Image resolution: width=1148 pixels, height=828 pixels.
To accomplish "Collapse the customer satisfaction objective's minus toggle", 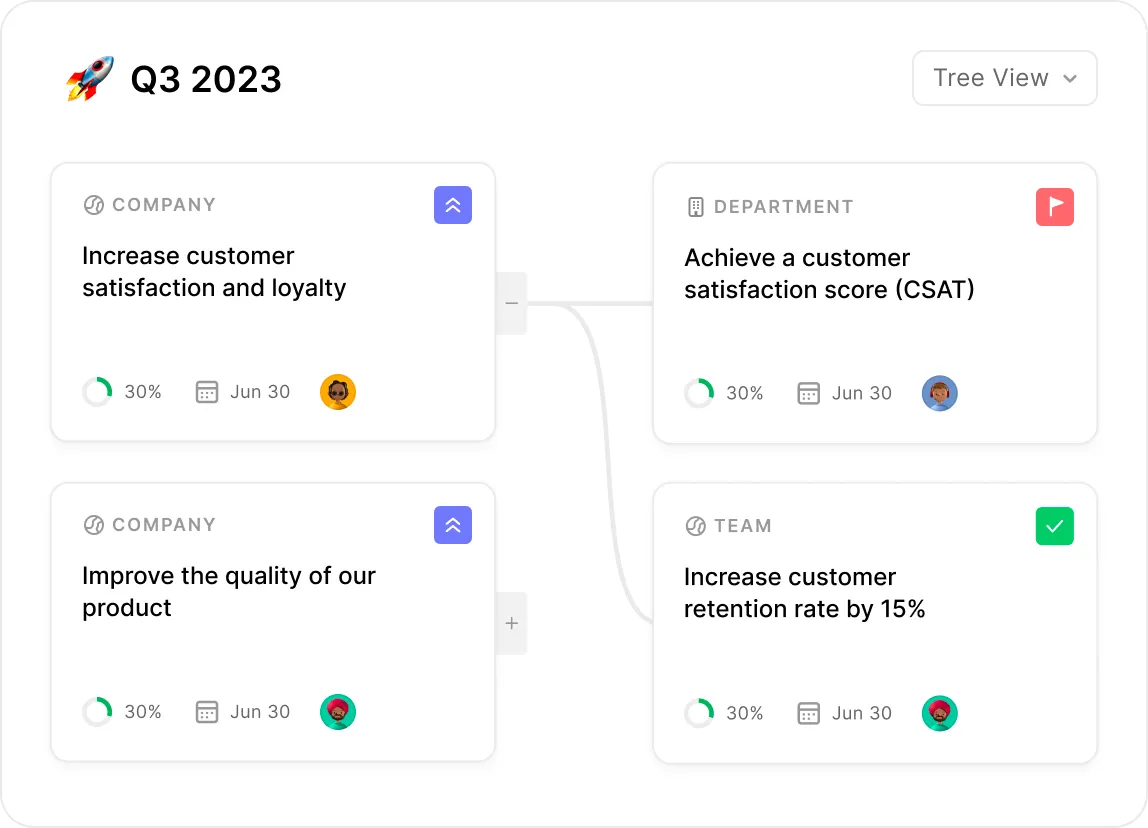I will click(x=512, y=303).
